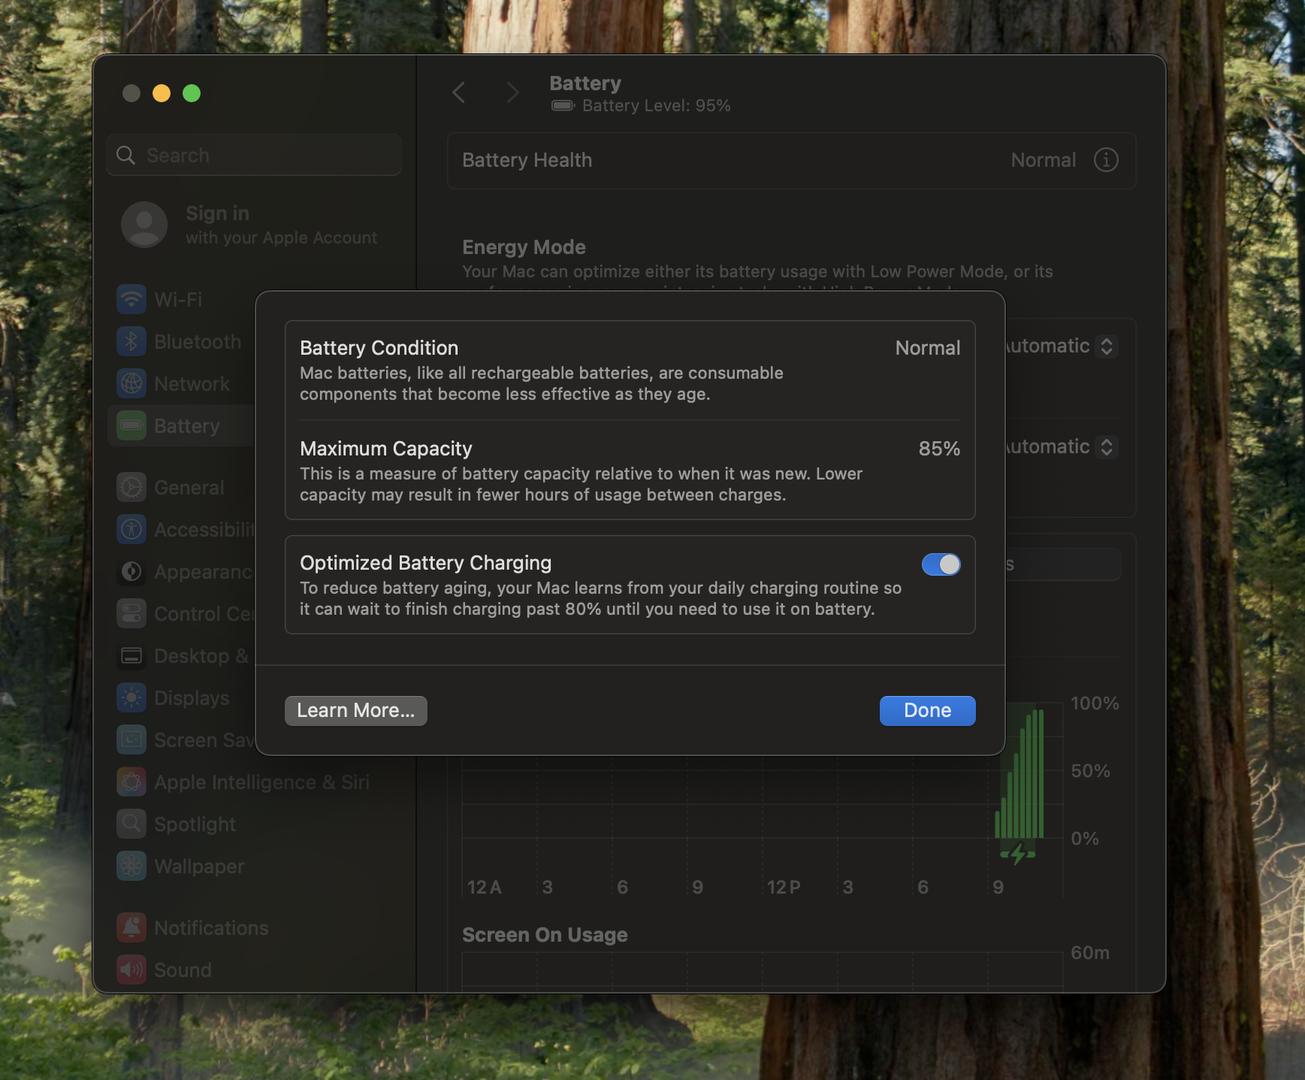
Task: Open the Network globe icon
Action: click(x=131, y=383)
